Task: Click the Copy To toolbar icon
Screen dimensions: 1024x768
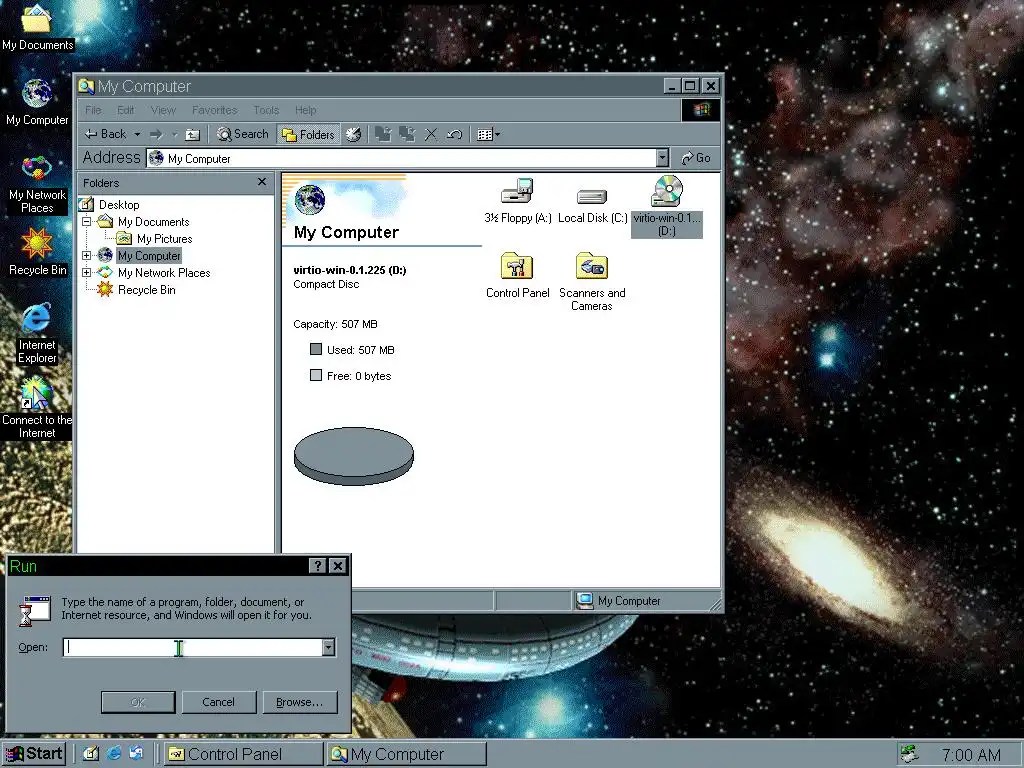Action: 407,135
